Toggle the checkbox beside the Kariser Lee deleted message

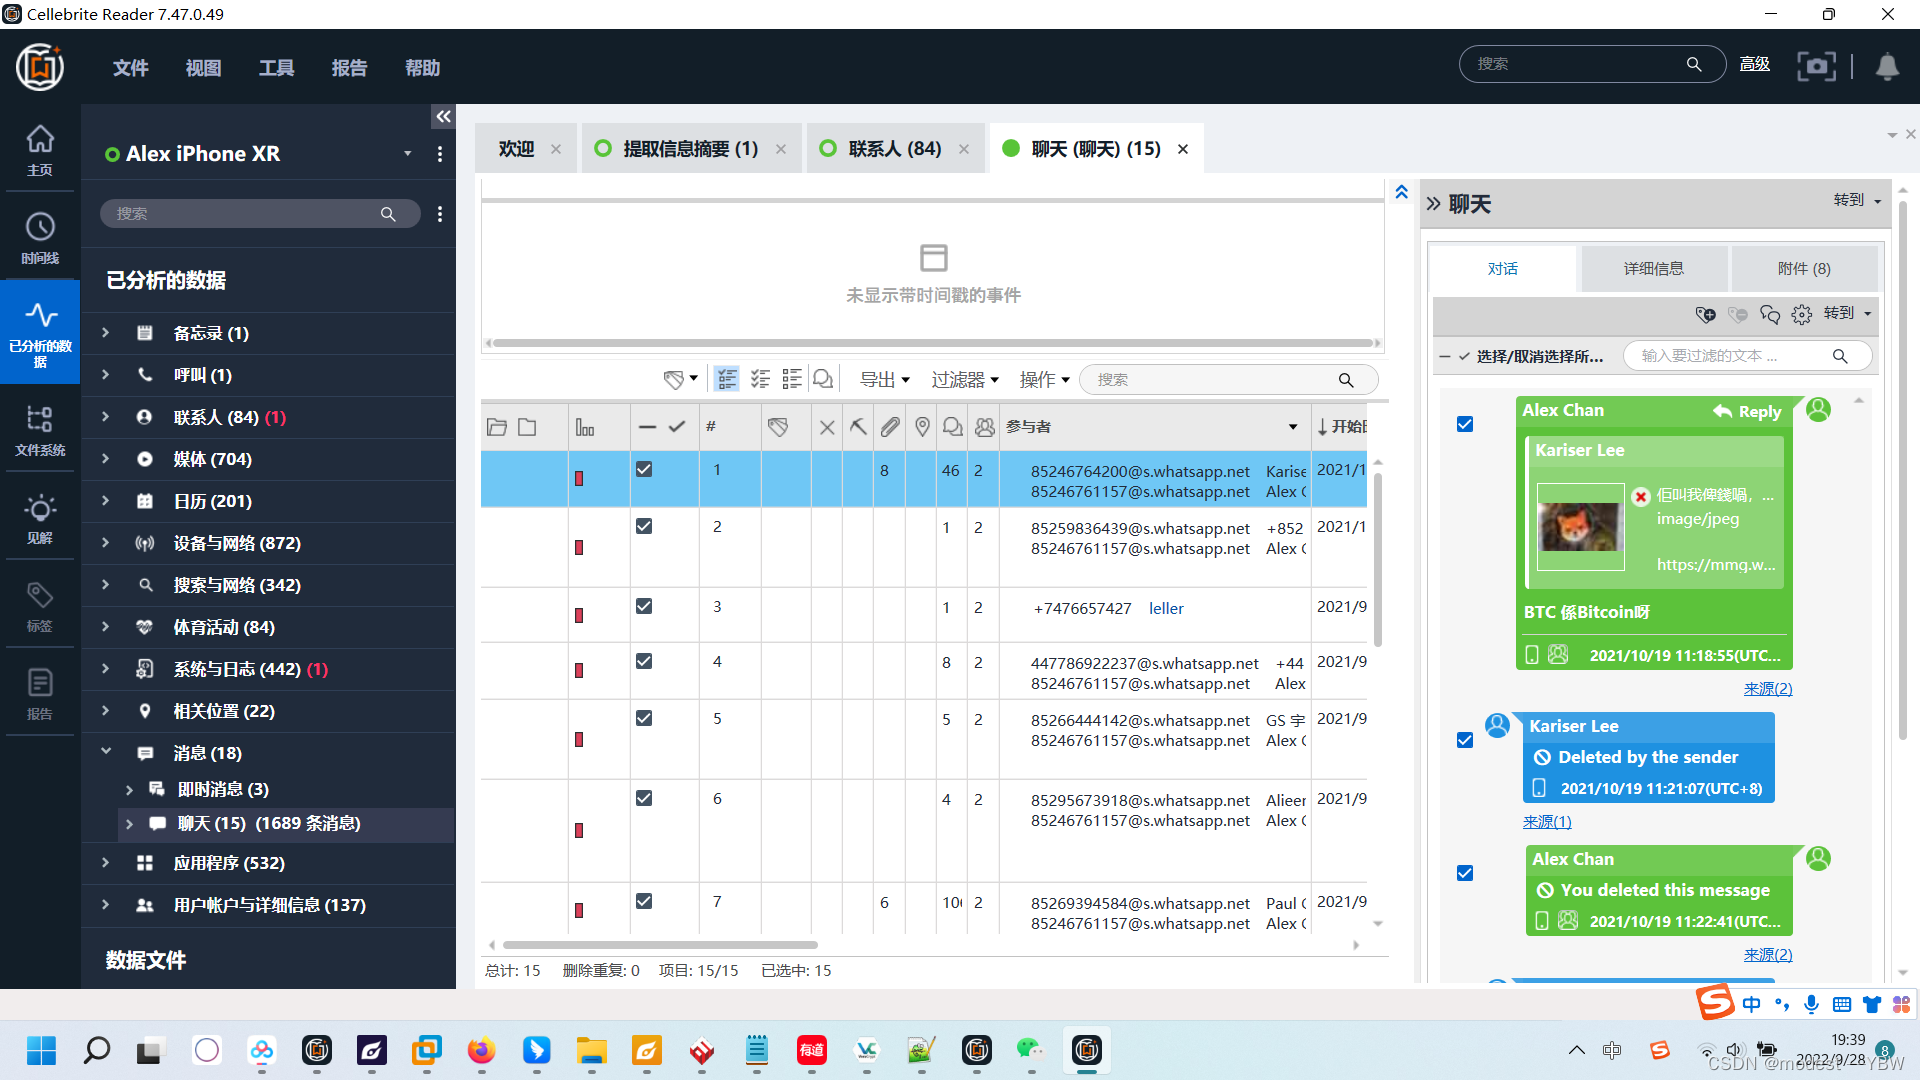(1465, 741)
